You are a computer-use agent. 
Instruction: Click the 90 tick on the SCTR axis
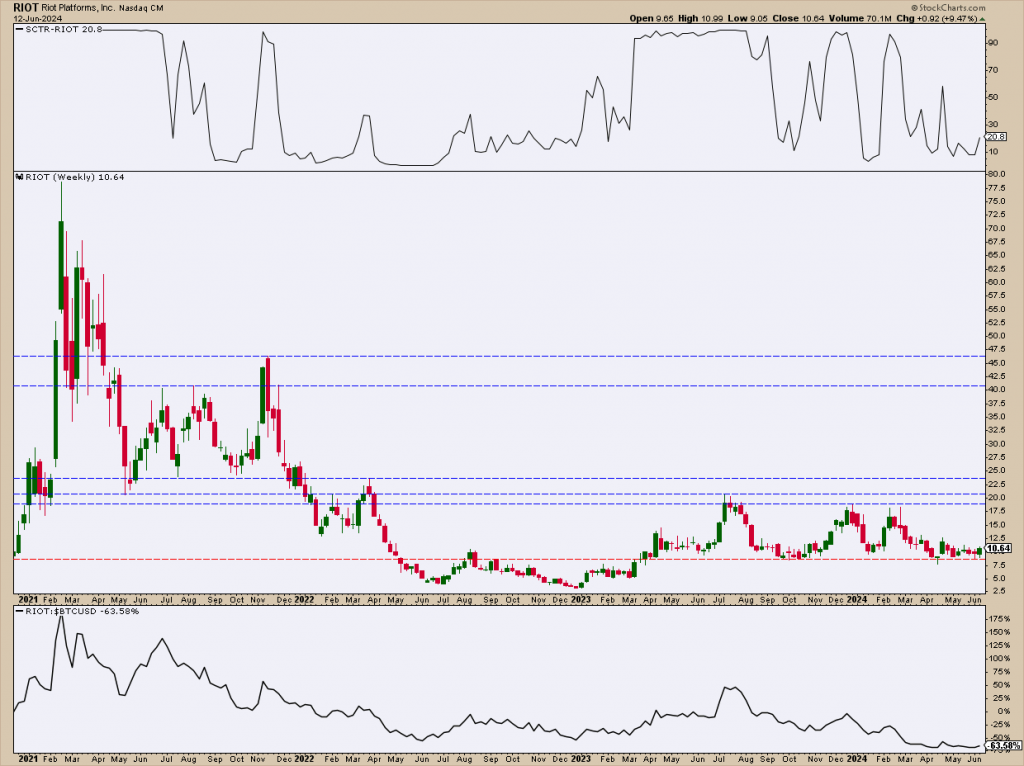tap(992, 42)
